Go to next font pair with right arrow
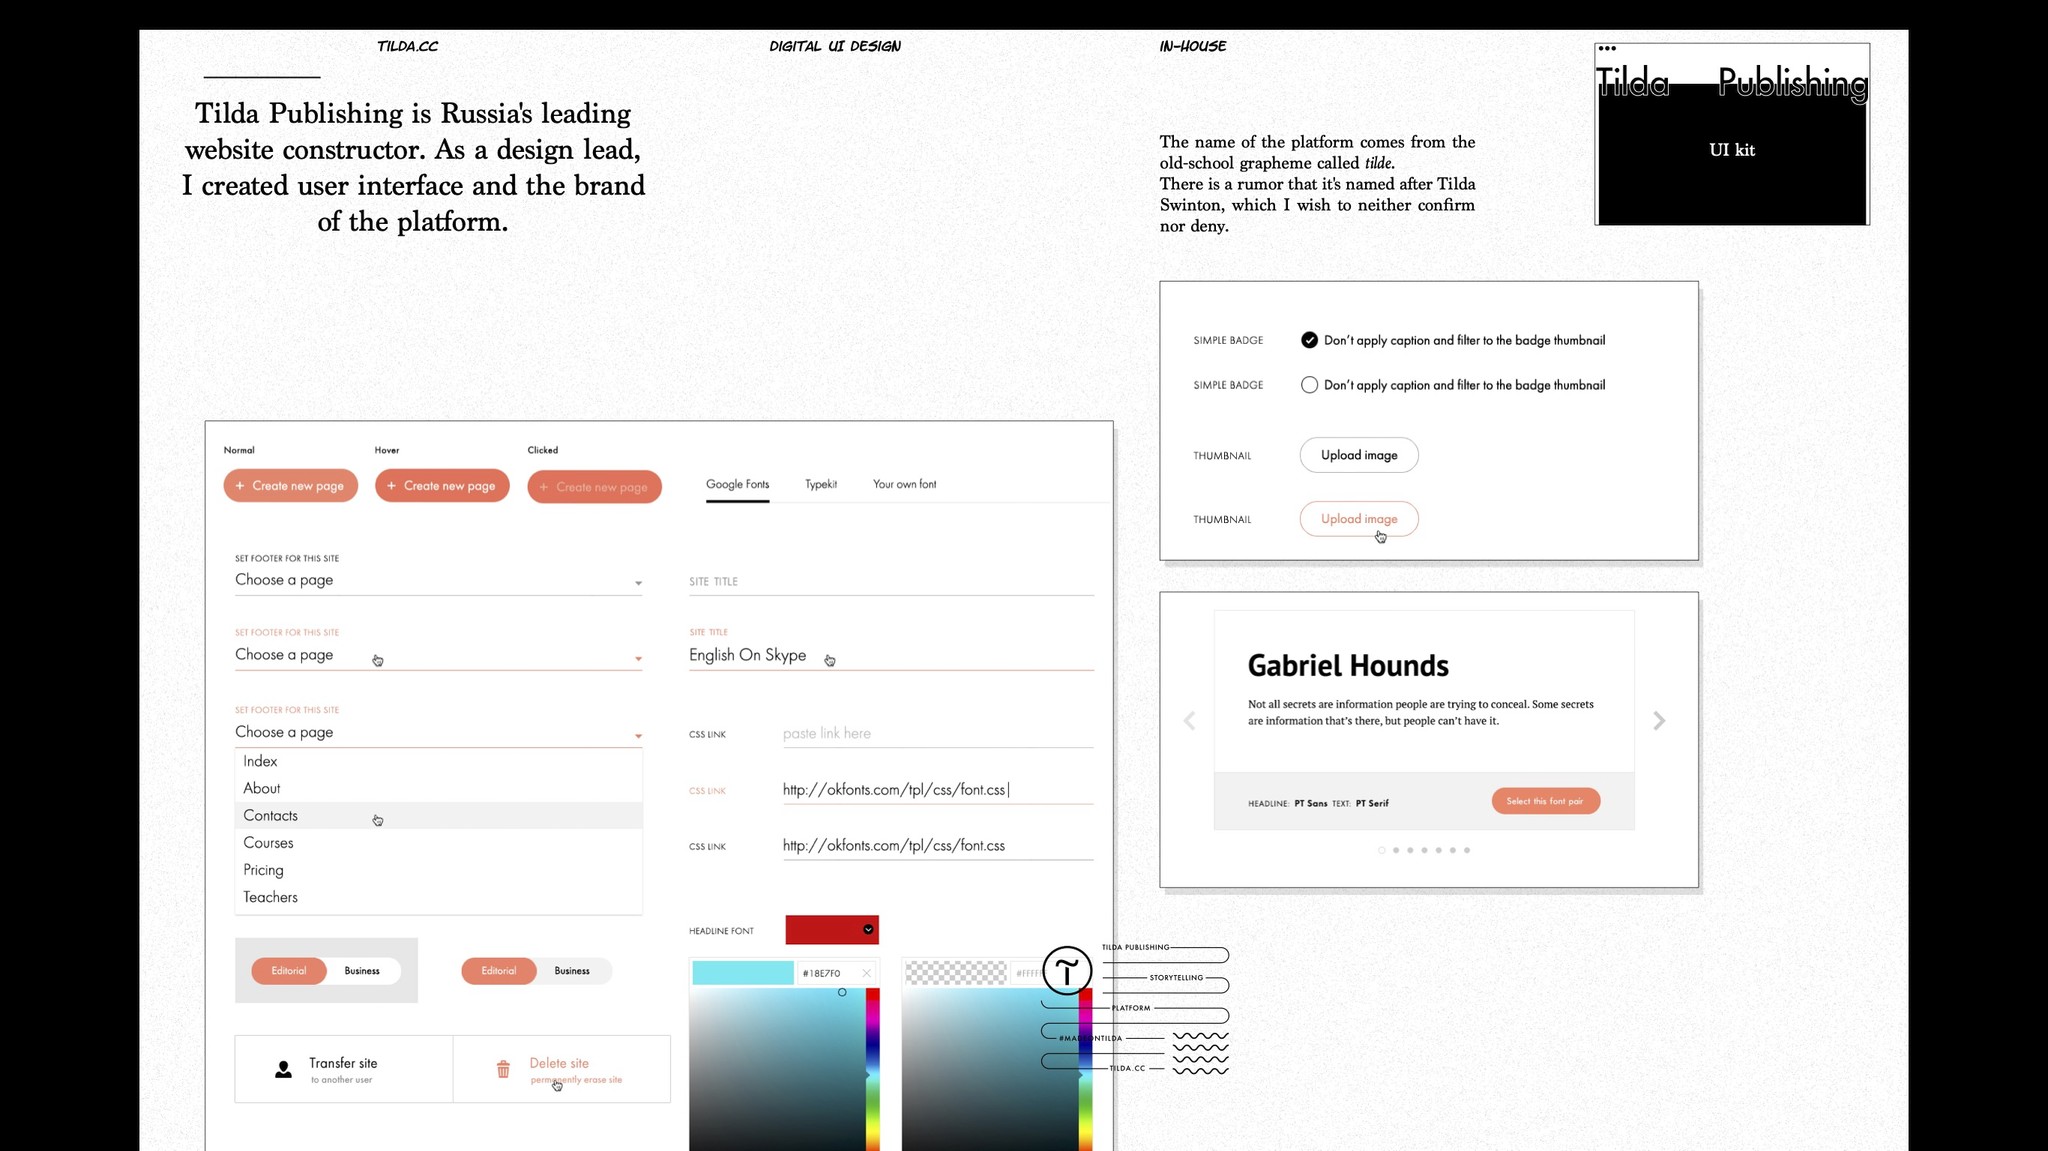This screenshot has height=1151, width=2048. click(1659, 721)
